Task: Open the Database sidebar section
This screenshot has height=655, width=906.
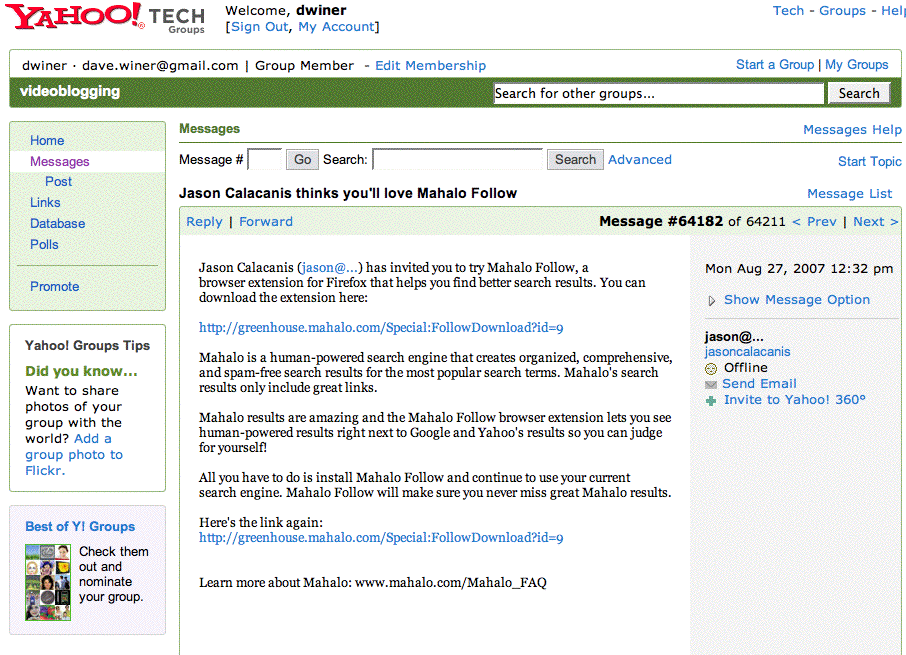Action: (x=57, y=223)
